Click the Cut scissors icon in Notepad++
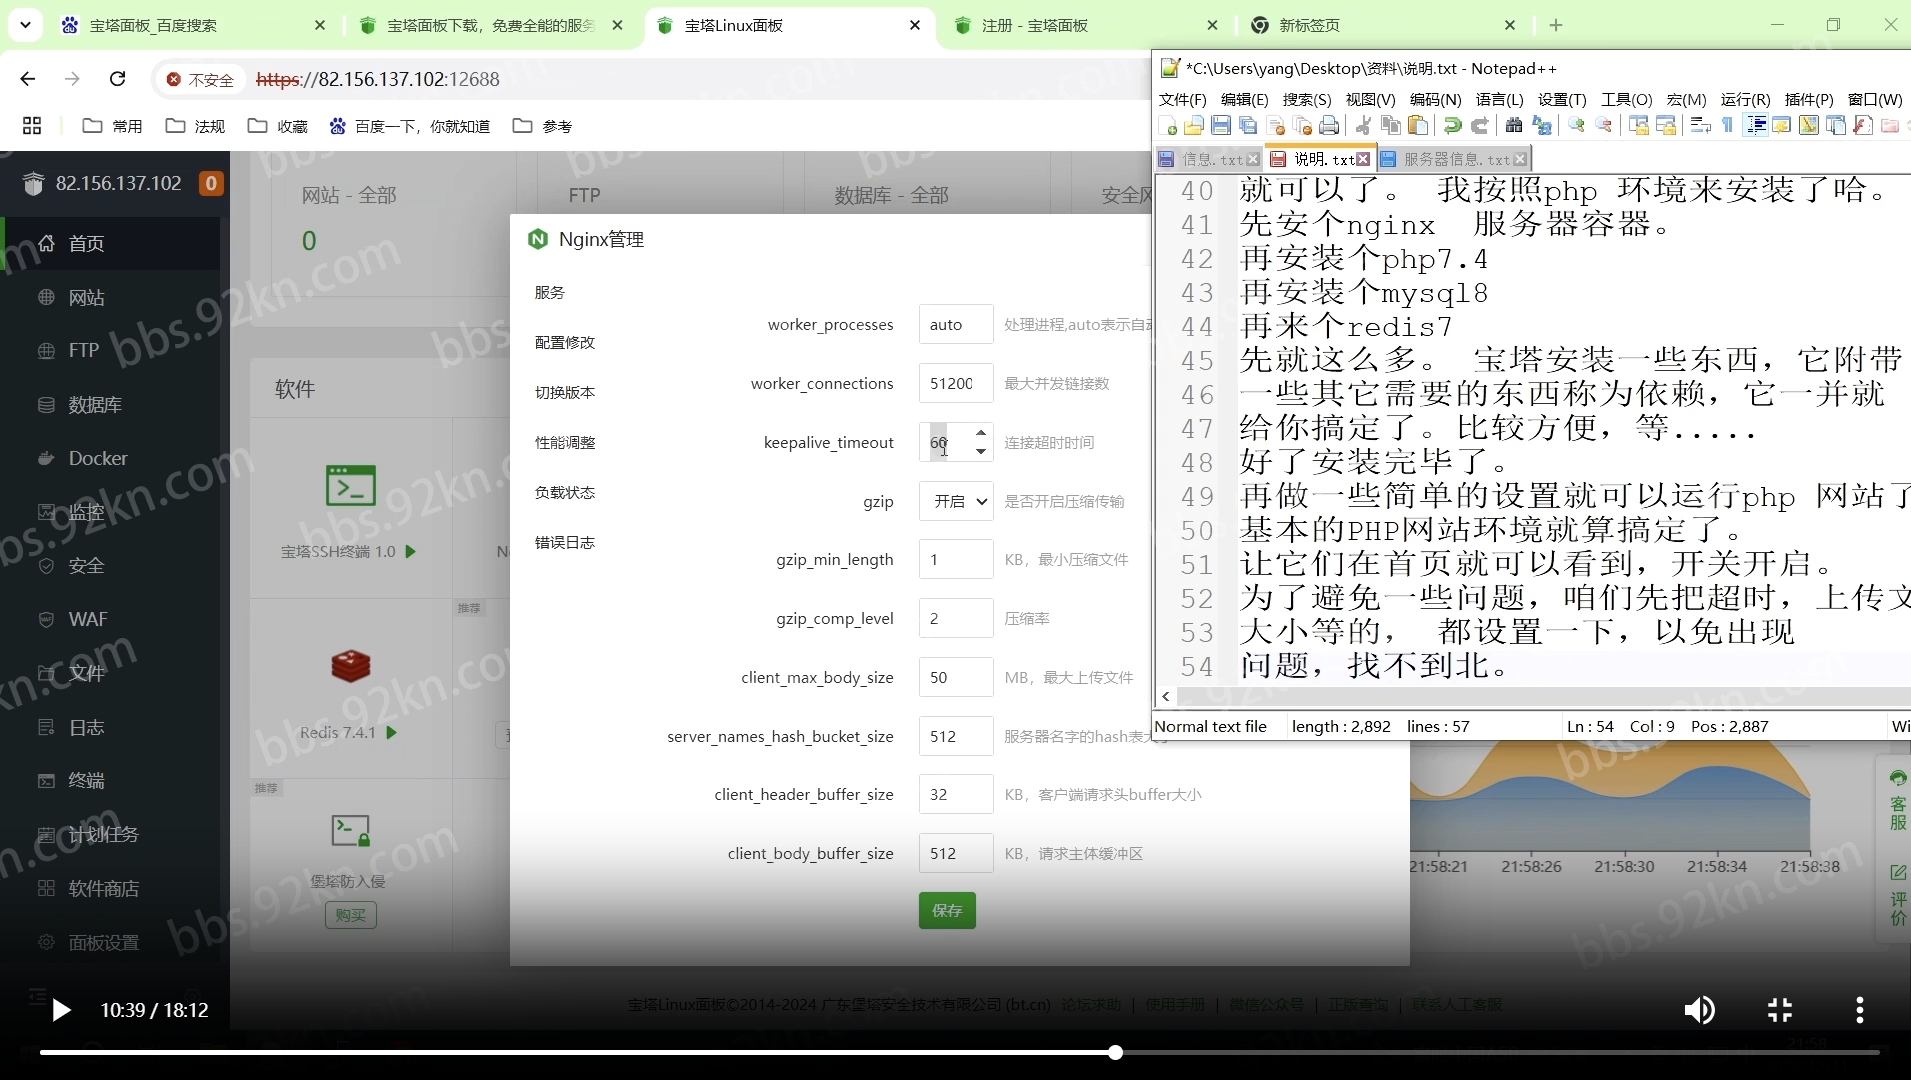Image resolution: width=1911 pixels, height=1080 pixels. pos(1363,125)
